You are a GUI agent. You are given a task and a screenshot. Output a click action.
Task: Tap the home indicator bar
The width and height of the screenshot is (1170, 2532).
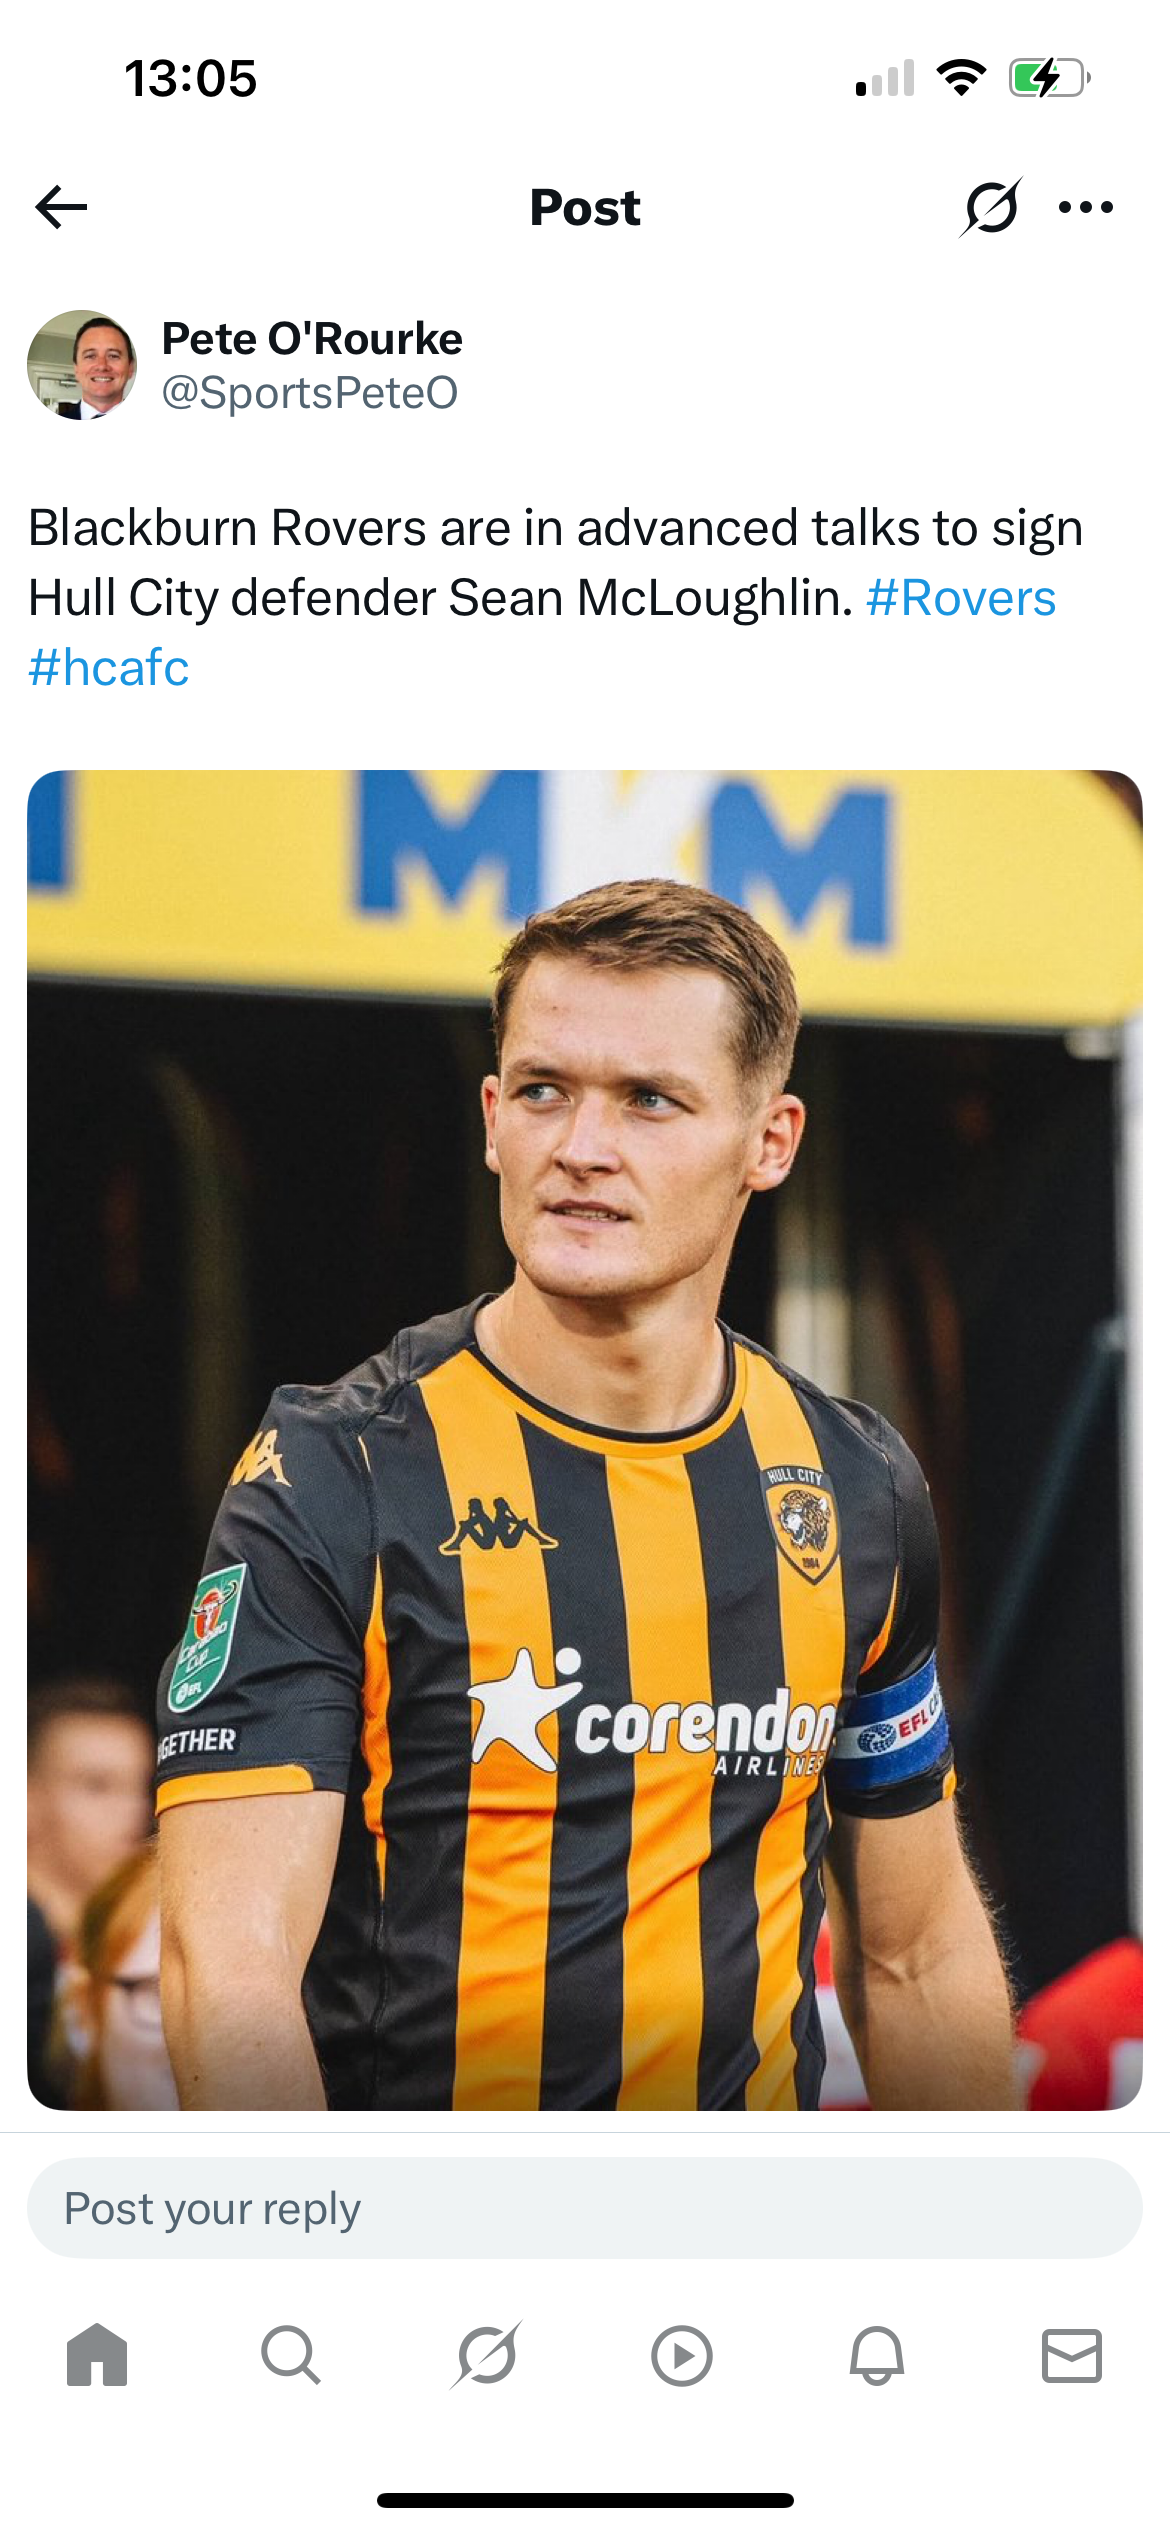(x=585, y=2500)
